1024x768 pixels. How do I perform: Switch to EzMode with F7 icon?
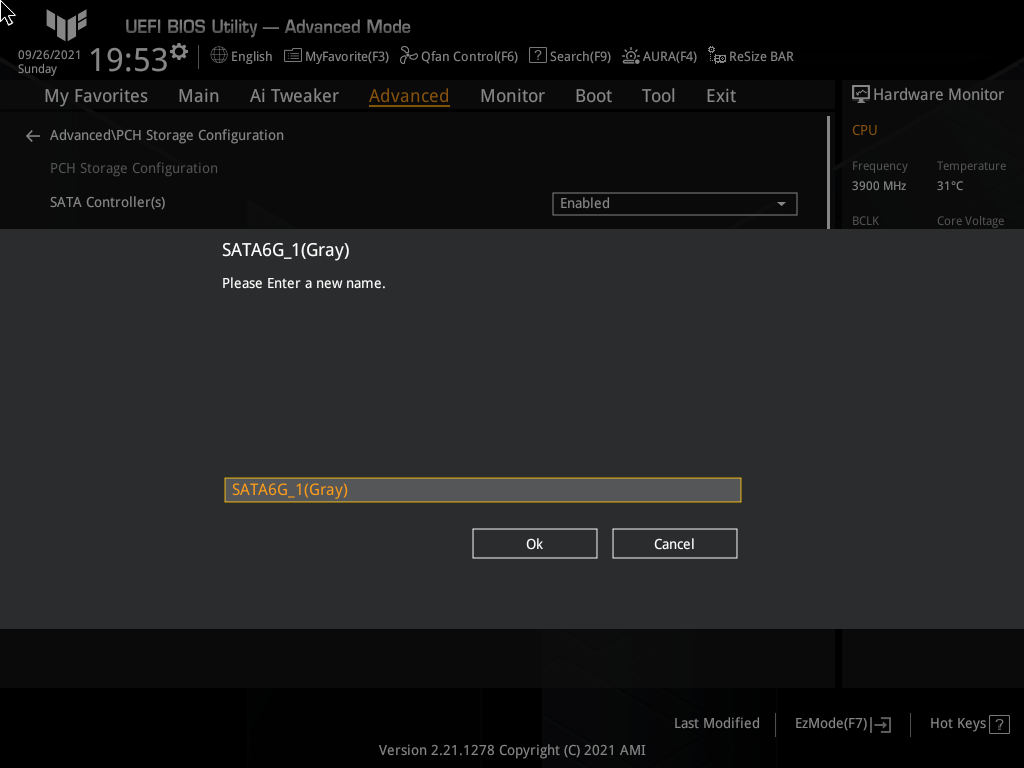841,723
